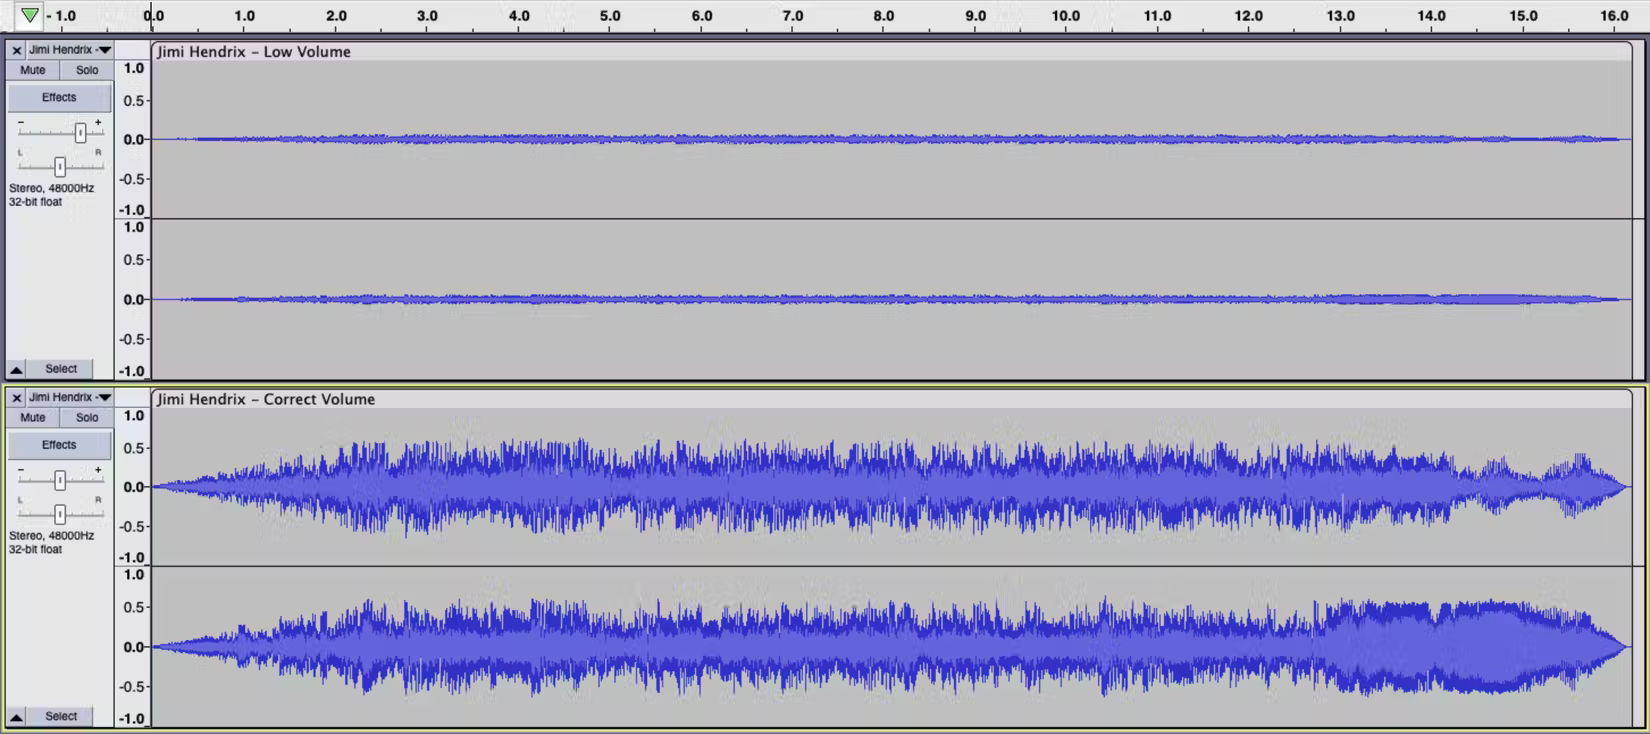
Task: Open the Correct Volume track name dropdown menu
Action: coord(69,398)
